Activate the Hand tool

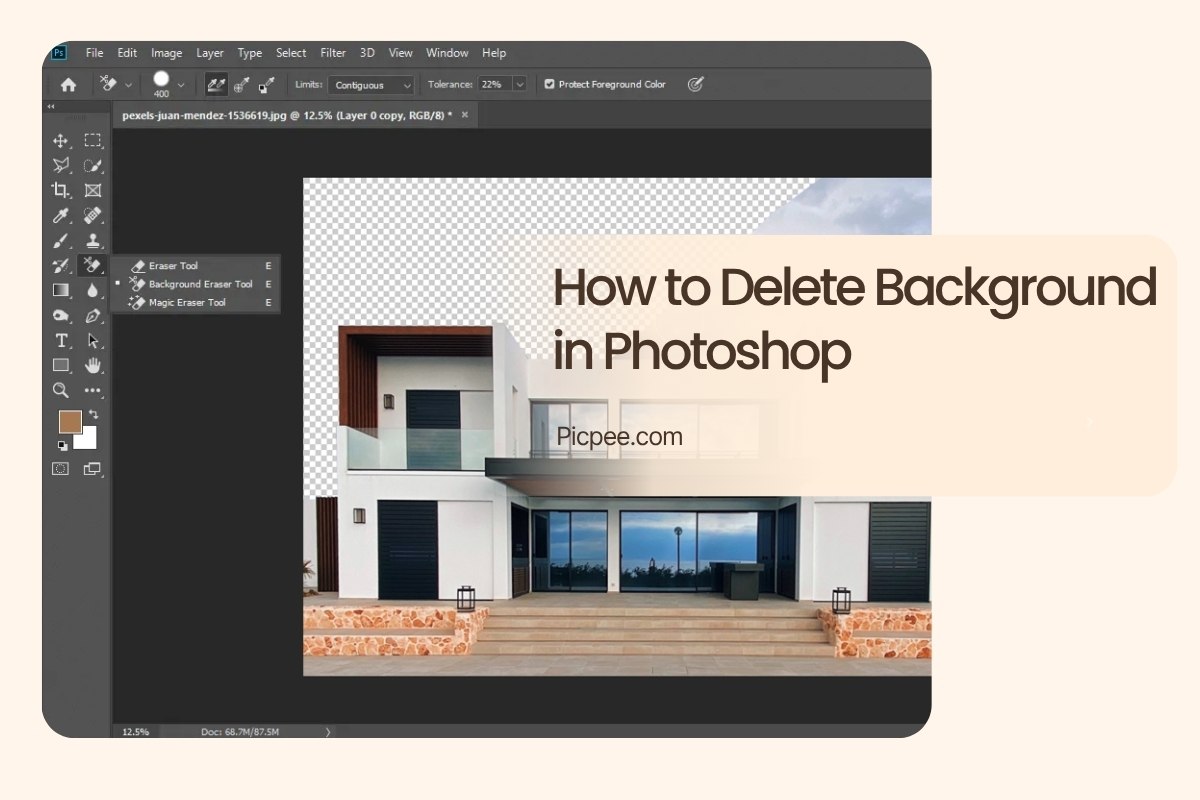coord(93,365)
